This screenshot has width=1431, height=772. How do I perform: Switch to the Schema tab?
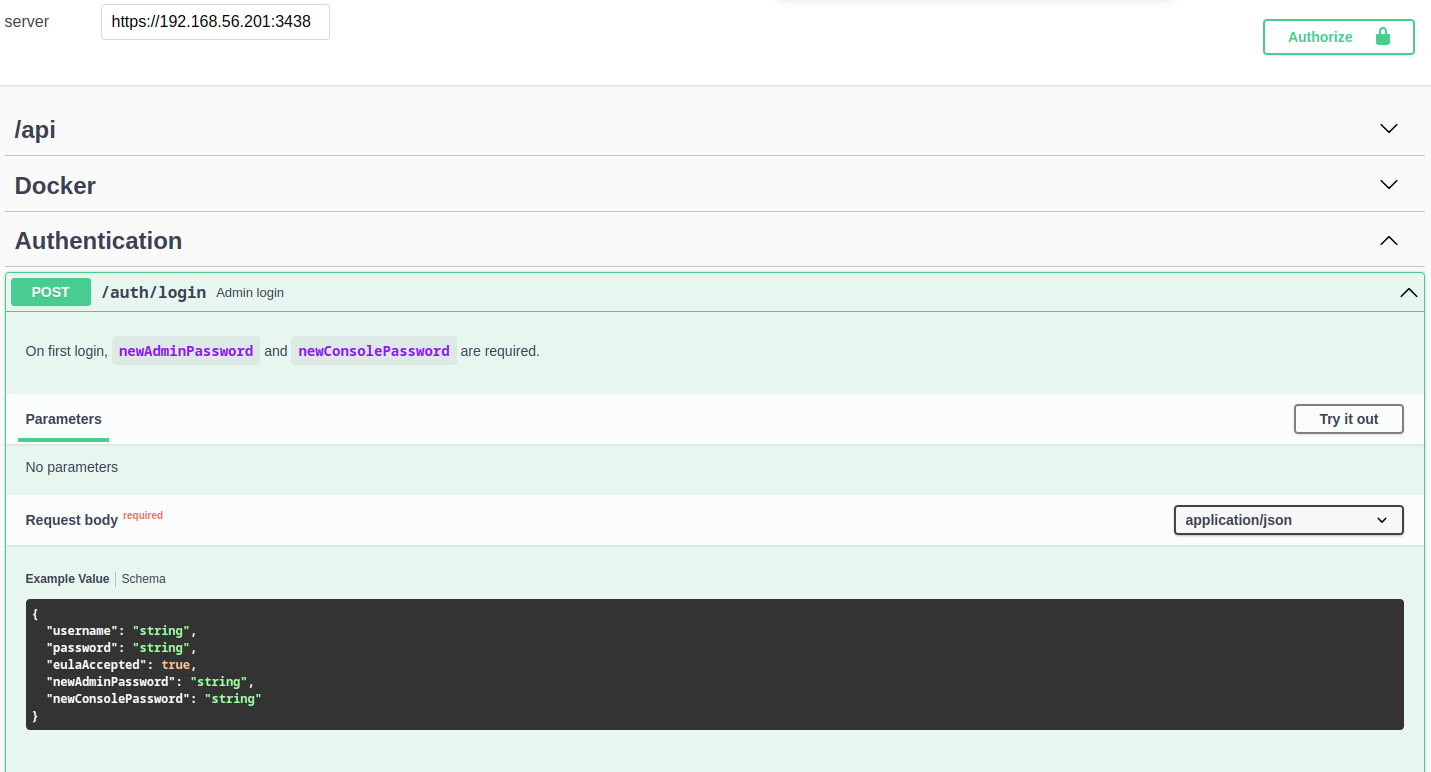pos(144,579)
